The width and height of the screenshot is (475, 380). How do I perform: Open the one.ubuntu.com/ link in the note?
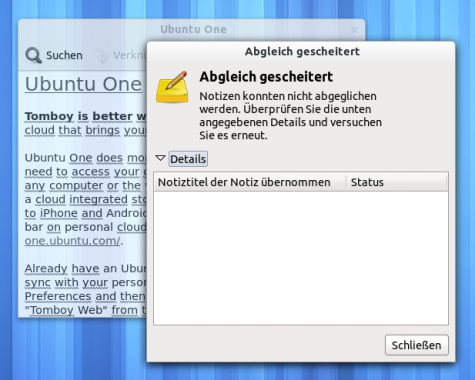(72, 241)
